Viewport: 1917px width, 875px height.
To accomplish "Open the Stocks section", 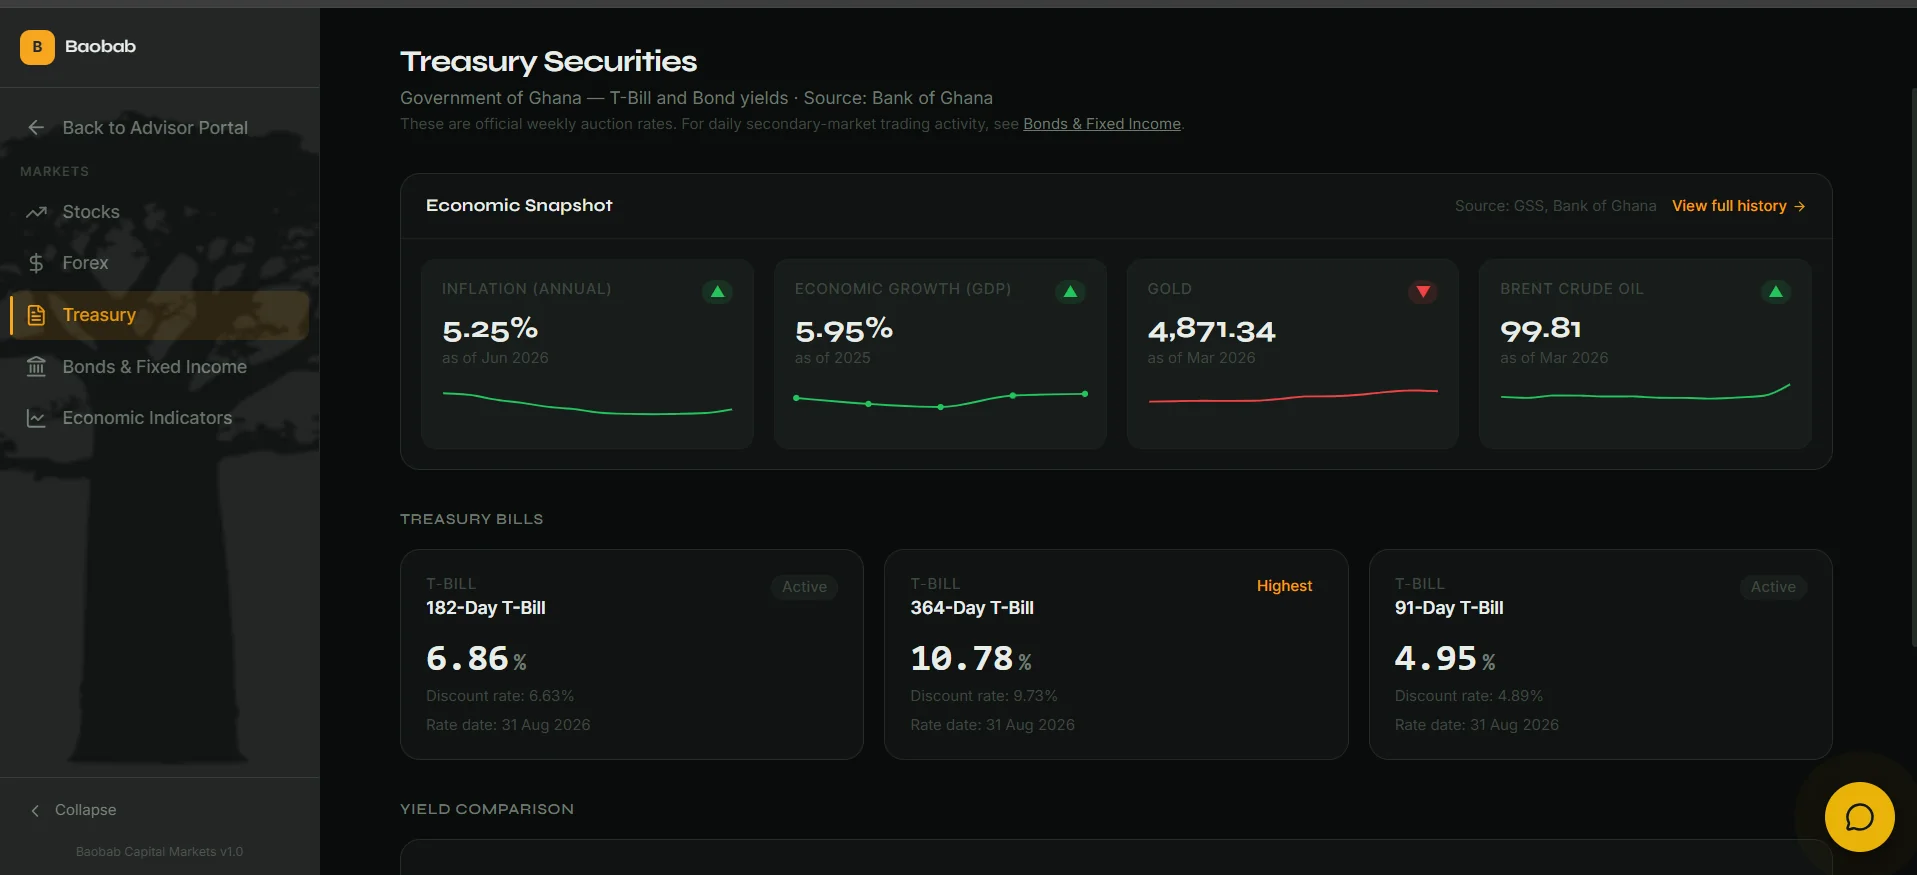I will pos(91,212).
